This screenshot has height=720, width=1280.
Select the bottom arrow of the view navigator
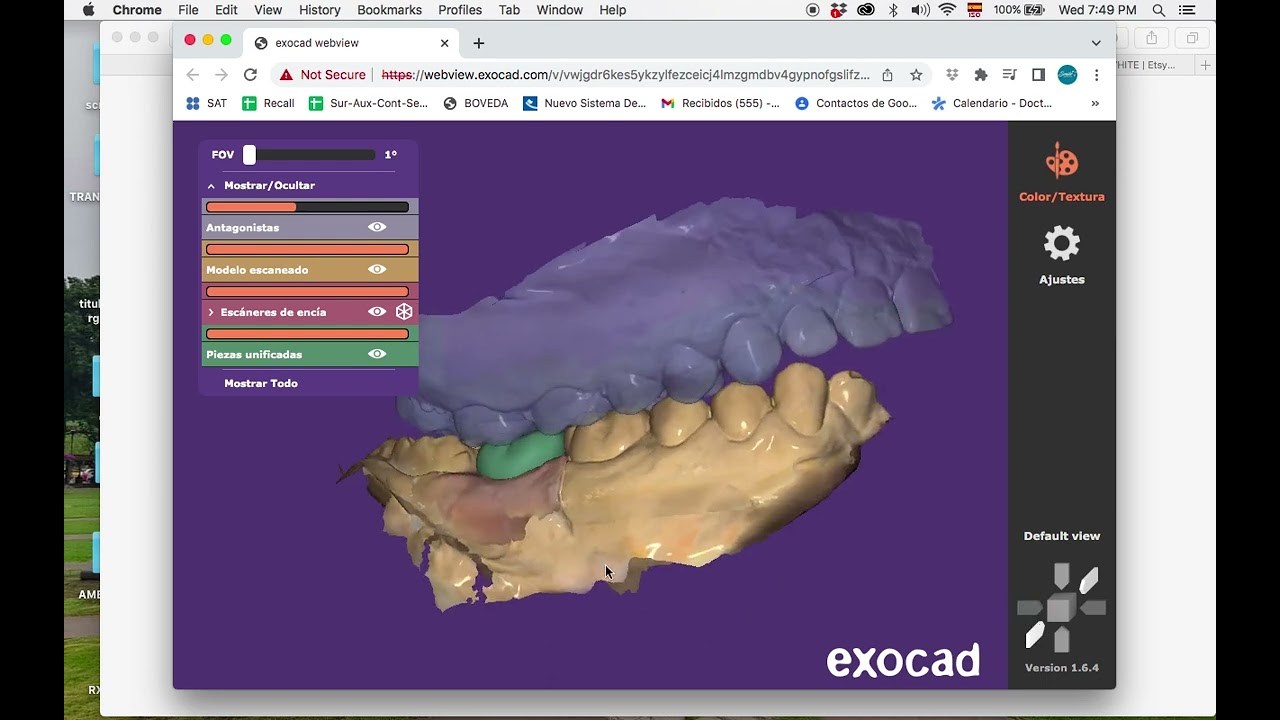(x=1061, y=640)
